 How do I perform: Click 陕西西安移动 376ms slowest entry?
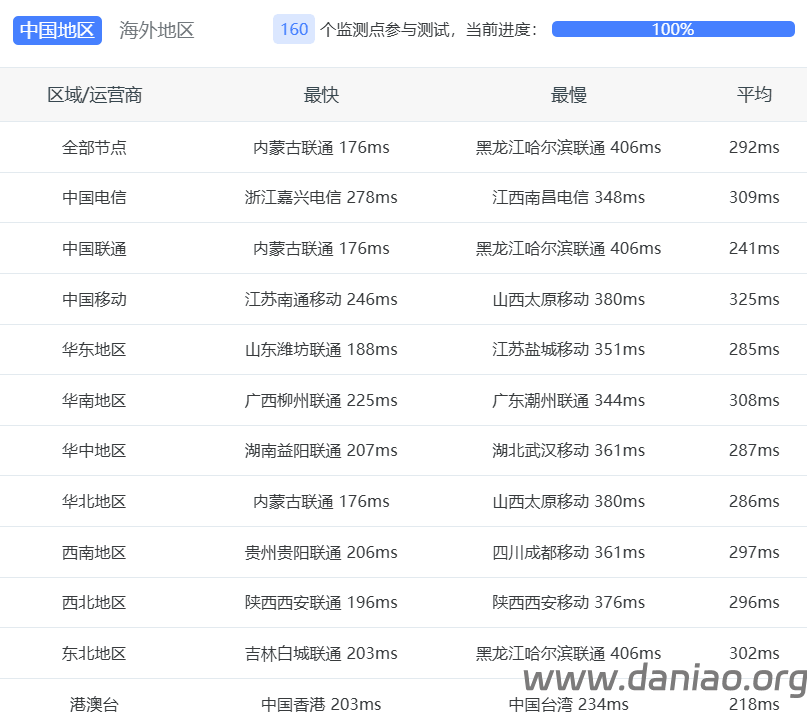(x=568, y=603)
